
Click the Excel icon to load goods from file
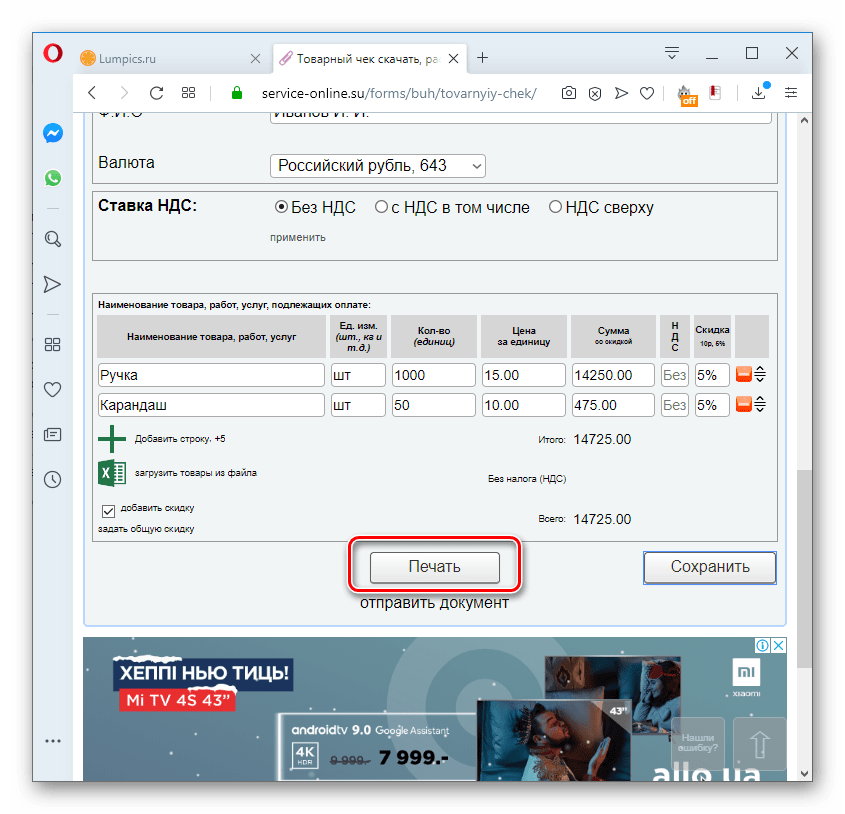tap(112, 471)
